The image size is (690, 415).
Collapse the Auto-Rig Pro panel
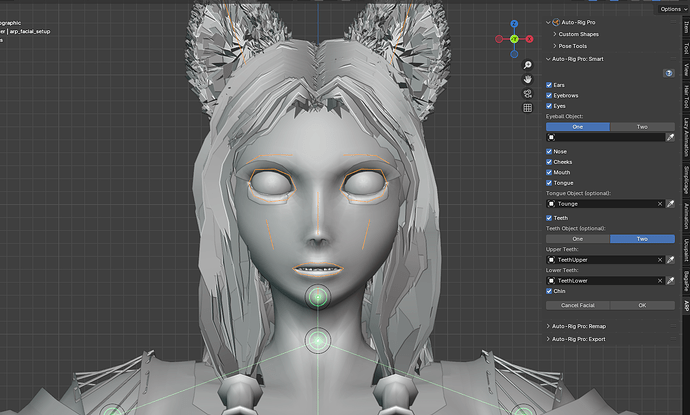click(548, 22)
